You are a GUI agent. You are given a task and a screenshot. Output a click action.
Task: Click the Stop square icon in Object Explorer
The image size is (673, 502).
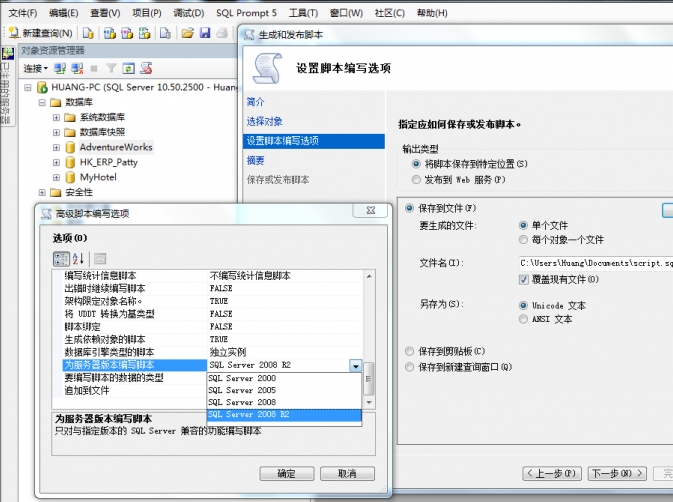coord(94,68)
